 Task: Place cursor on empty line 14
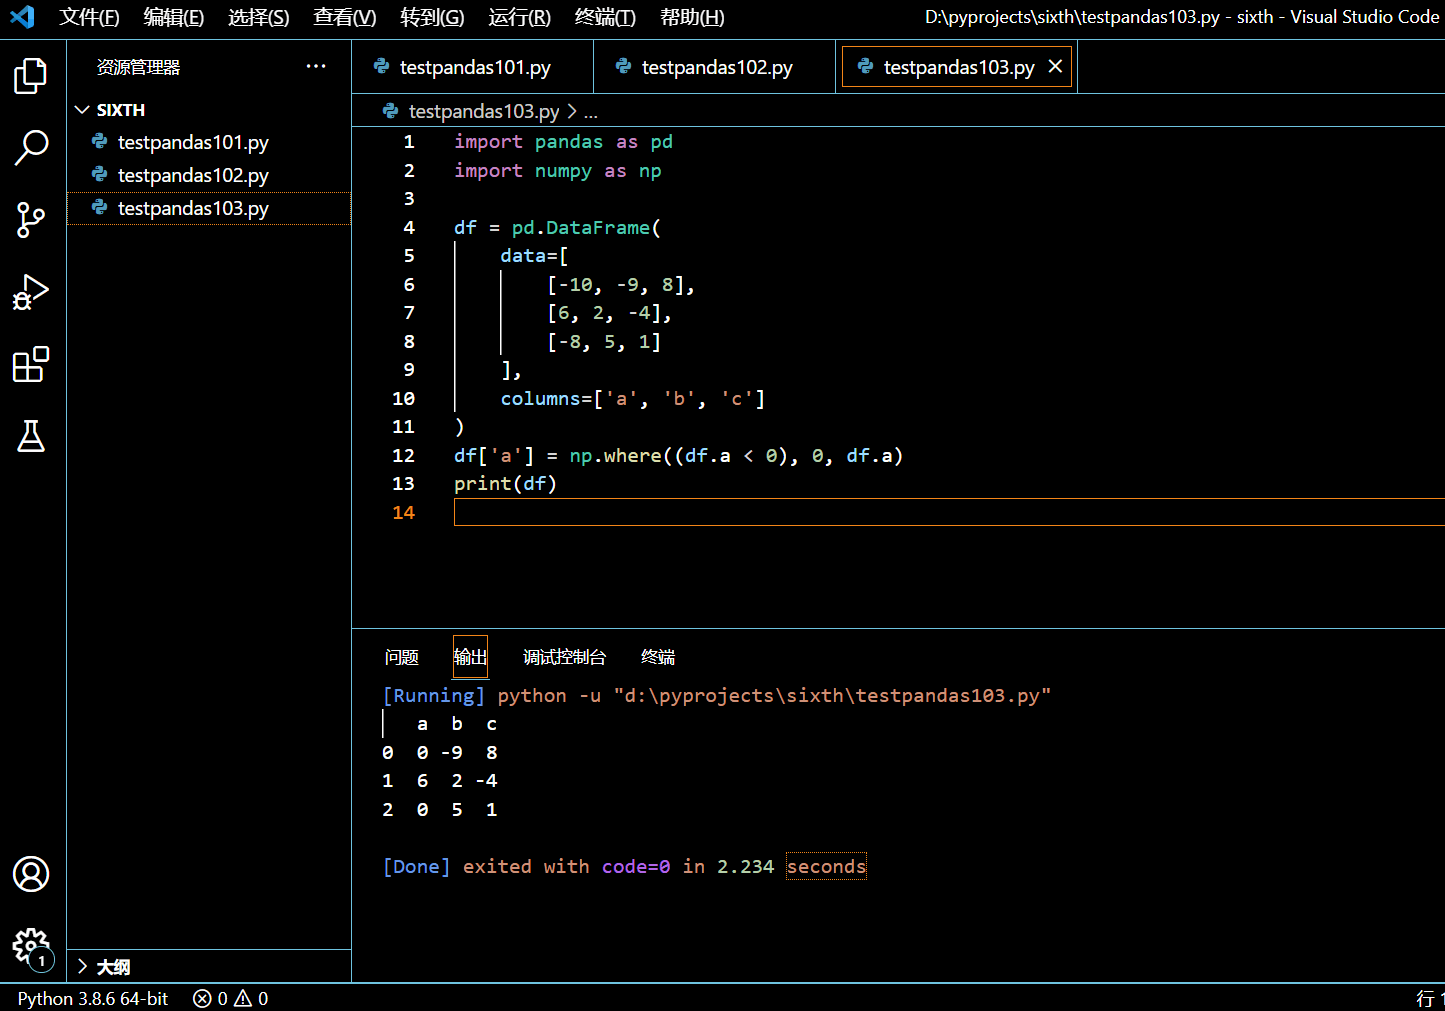tap(949, 512)
